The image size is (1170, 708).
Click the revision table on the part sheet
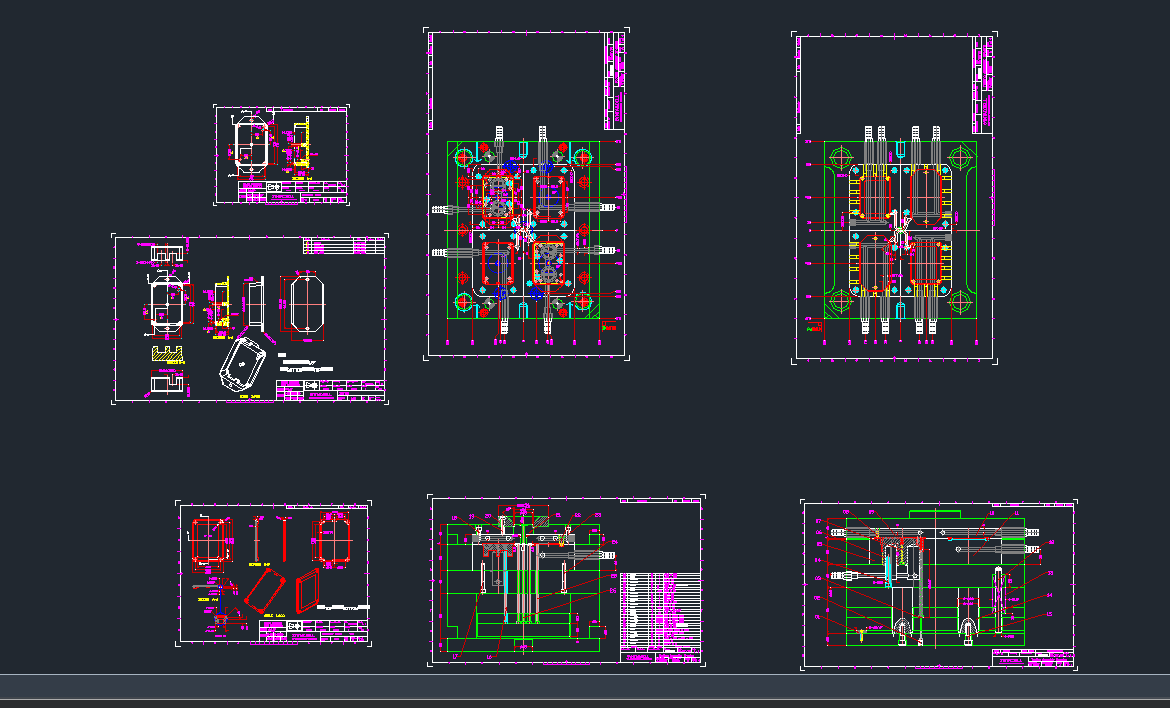click(x=344, y=245)
